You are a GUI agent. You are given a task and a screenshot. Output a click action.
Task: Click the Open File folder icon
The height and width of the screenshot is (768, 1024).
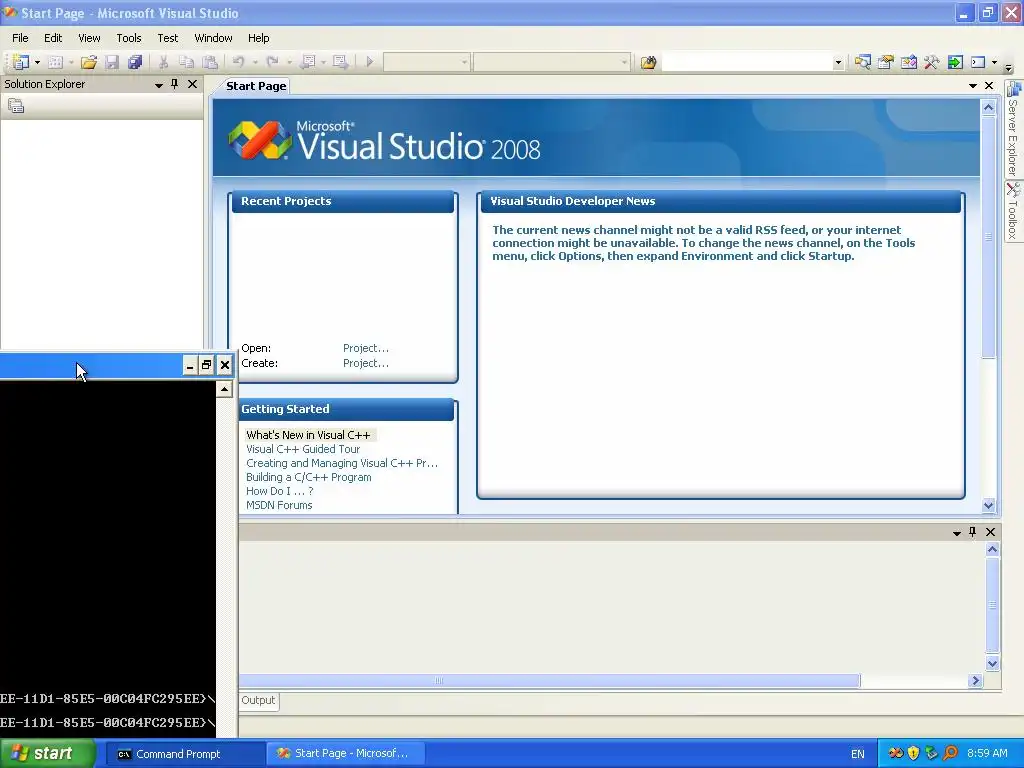pos(89,62)
